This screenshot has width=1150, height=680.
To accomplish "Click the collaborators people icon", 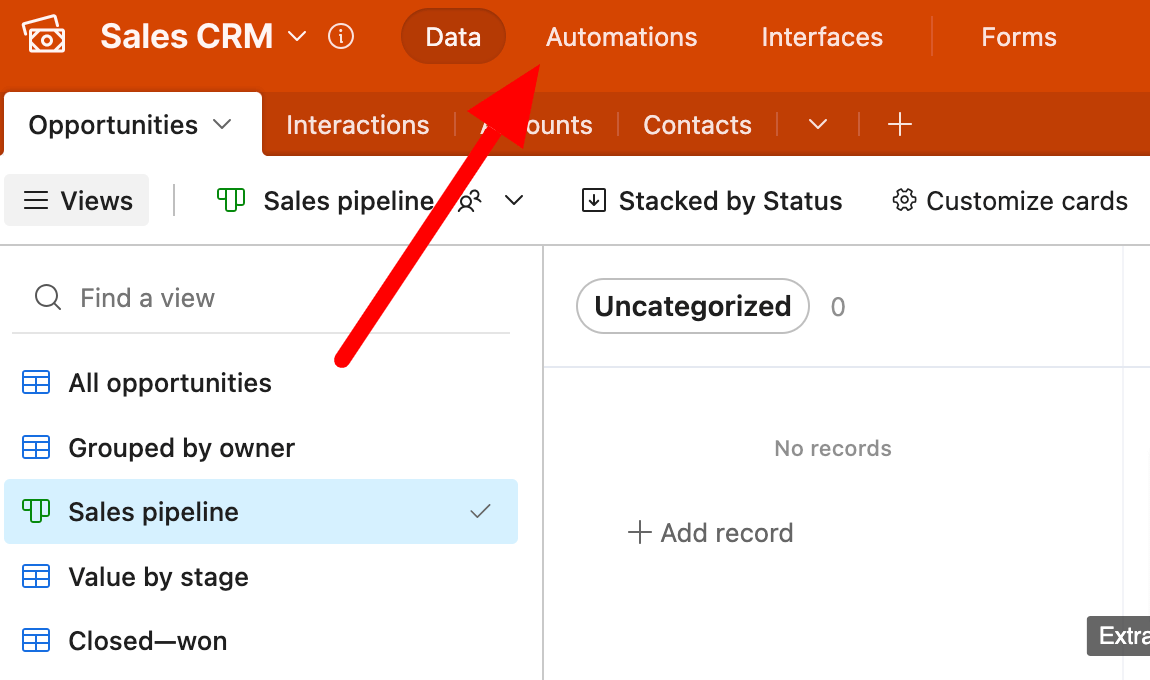I will point(469,200).
